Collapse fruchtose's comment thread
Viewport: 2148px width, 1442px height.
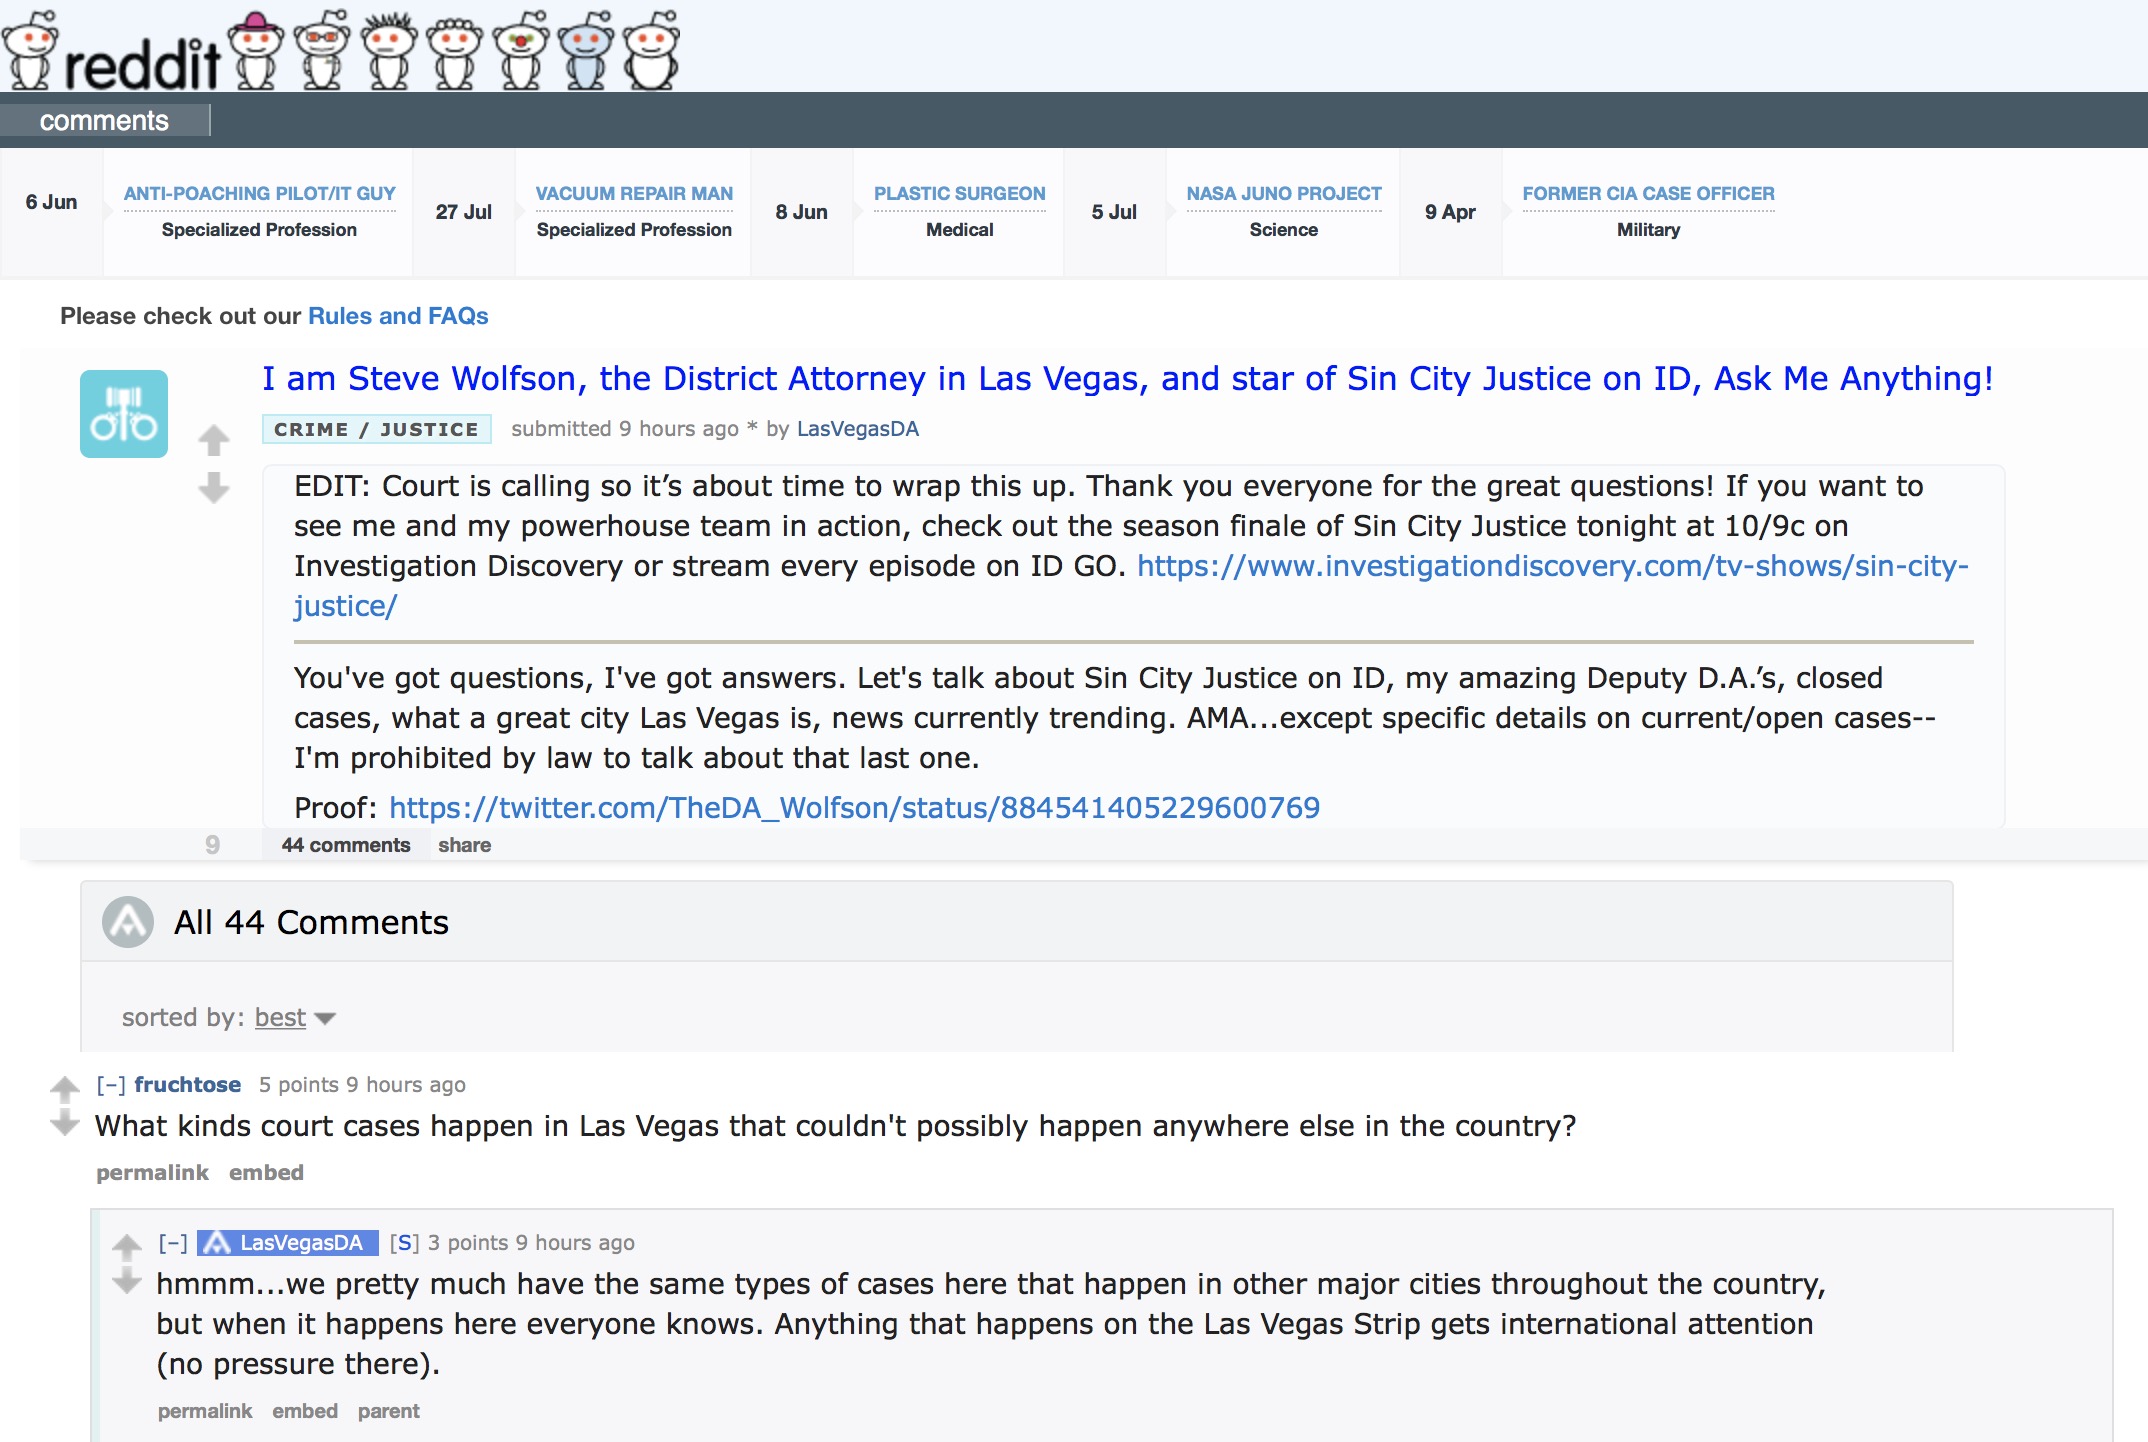click(x=110, y=1085)
